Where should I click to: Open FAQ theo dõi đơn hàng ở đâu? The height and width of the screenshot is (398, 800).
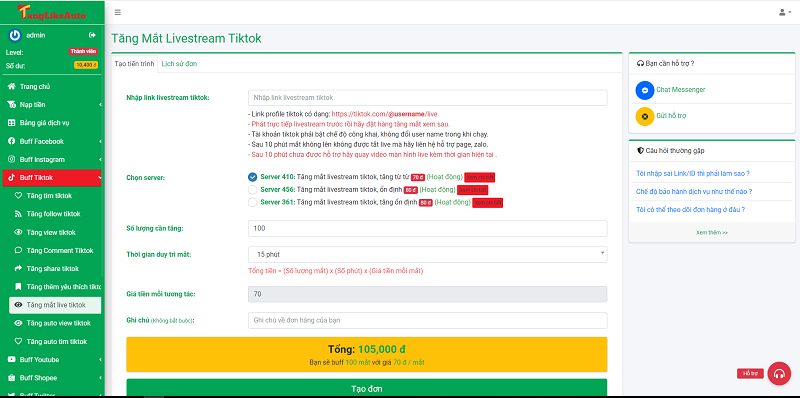click(691, 209)
